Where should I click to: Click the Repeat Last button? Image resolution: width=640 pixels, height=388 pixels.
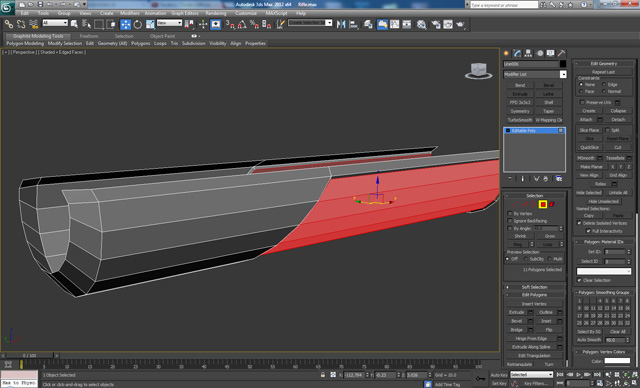(x=604, y=72)
